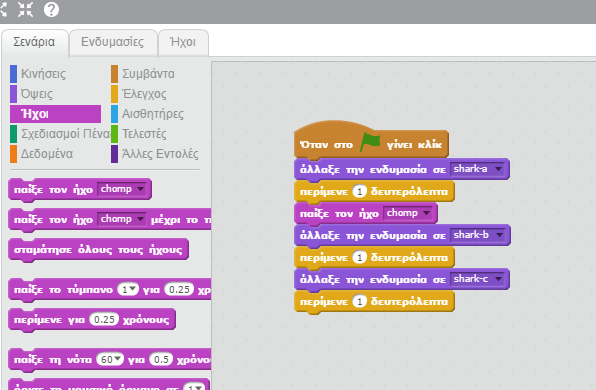This screenshot has height=390, width=596.
Task: Open the Συμβάντα block category
Action: [148, 74]
